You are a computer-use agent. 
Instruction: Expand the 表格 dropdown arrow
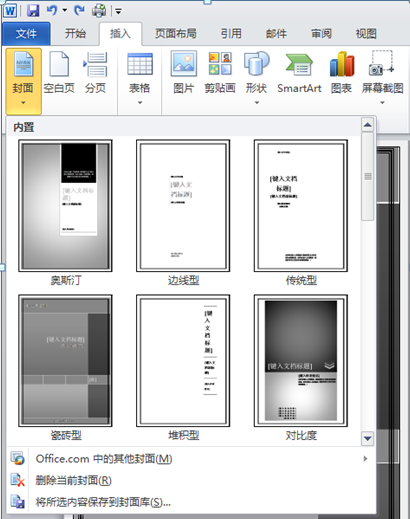click(140, 103)
